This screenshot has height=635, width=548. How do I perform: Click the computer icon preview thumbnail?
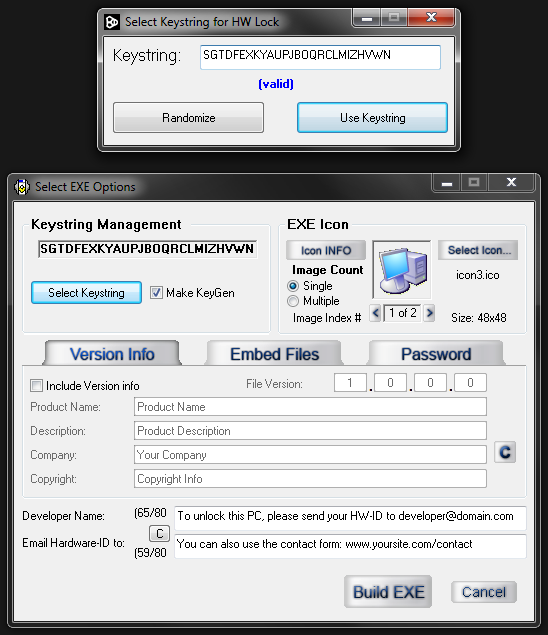click(x=402, y=270)
